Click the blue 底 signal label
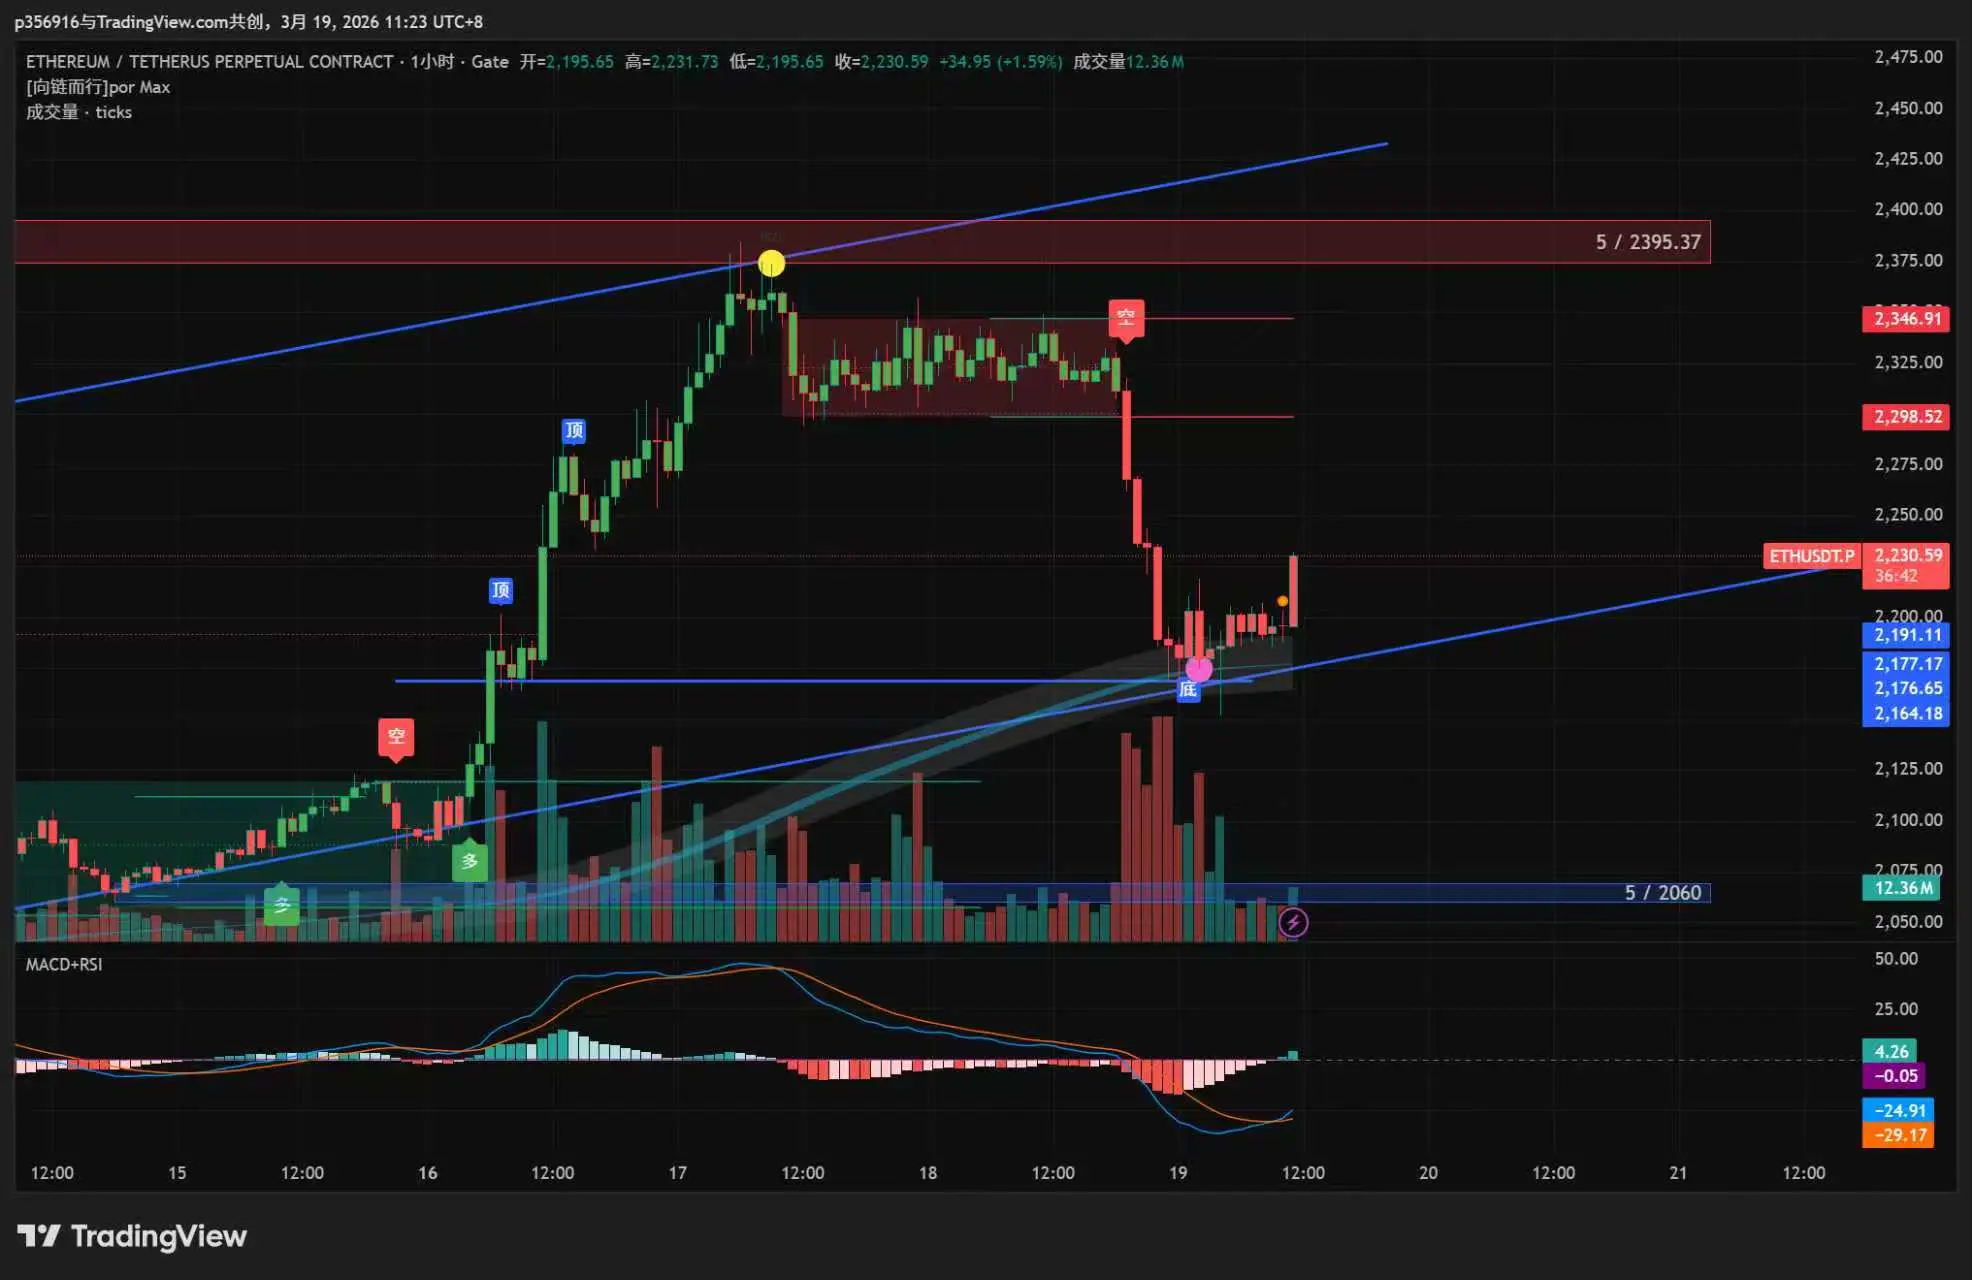This screenshot has height=1280, width=1972. 1187,690
